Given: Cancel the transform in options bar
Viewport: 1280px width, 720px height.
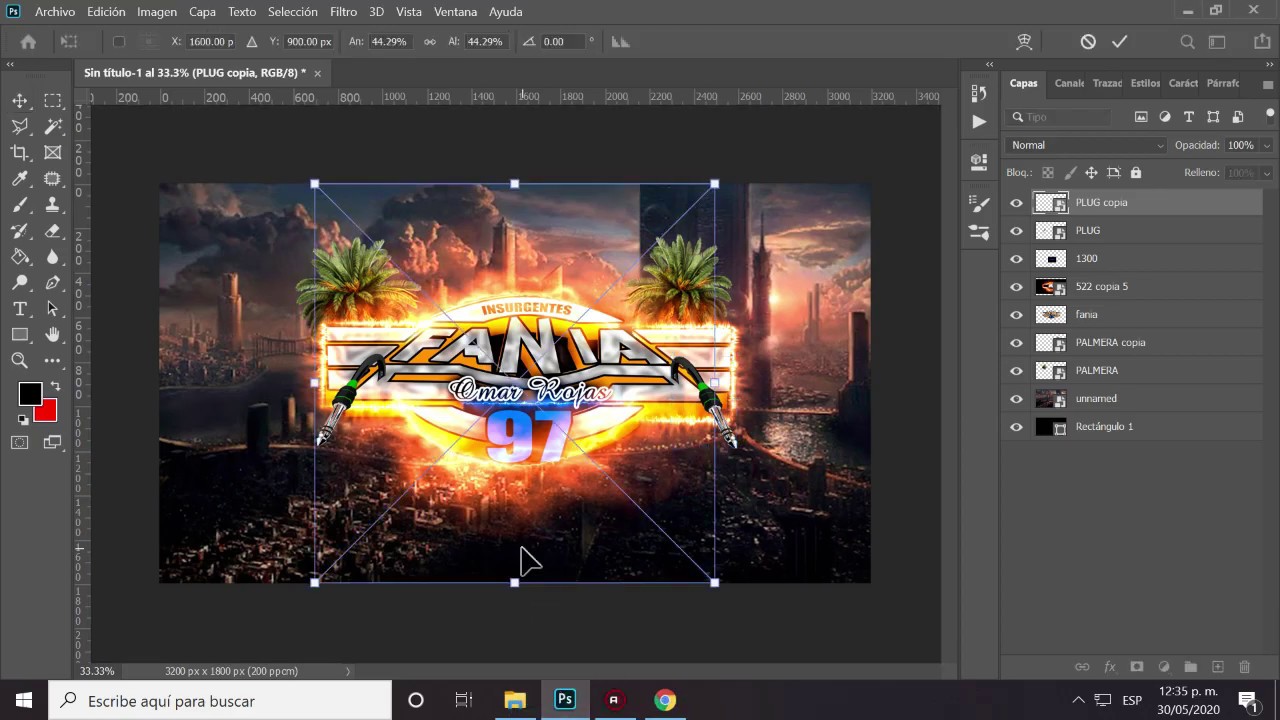Looking at the screenshot, I should point(1088,42).
